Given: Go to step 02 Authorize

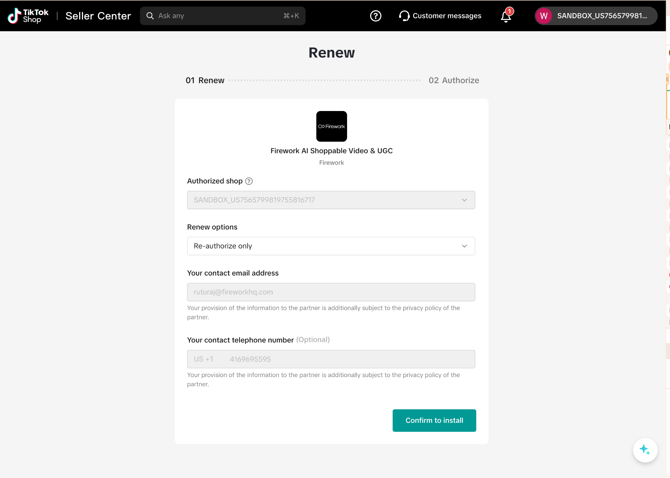Looking at the screenshot, I should [453, 80].
